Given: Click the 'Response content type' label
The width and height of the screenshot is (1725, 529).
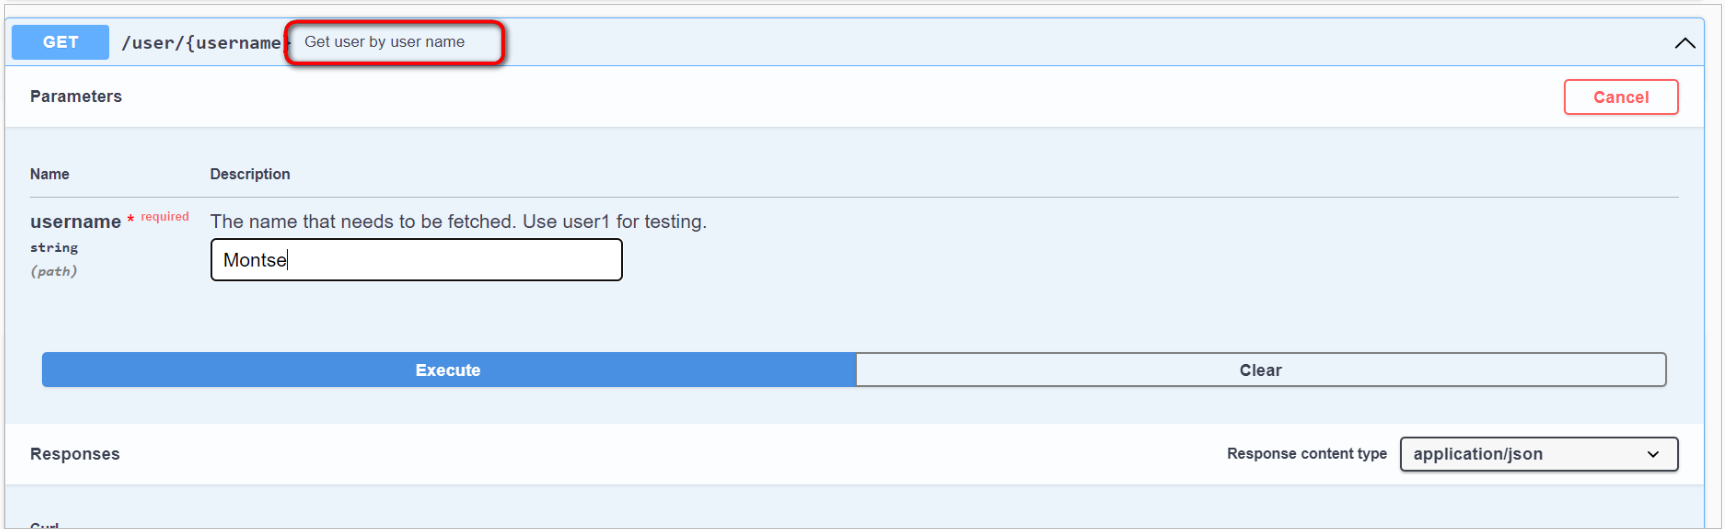Looking at the screenshot, I should [x=1306, y=454].
